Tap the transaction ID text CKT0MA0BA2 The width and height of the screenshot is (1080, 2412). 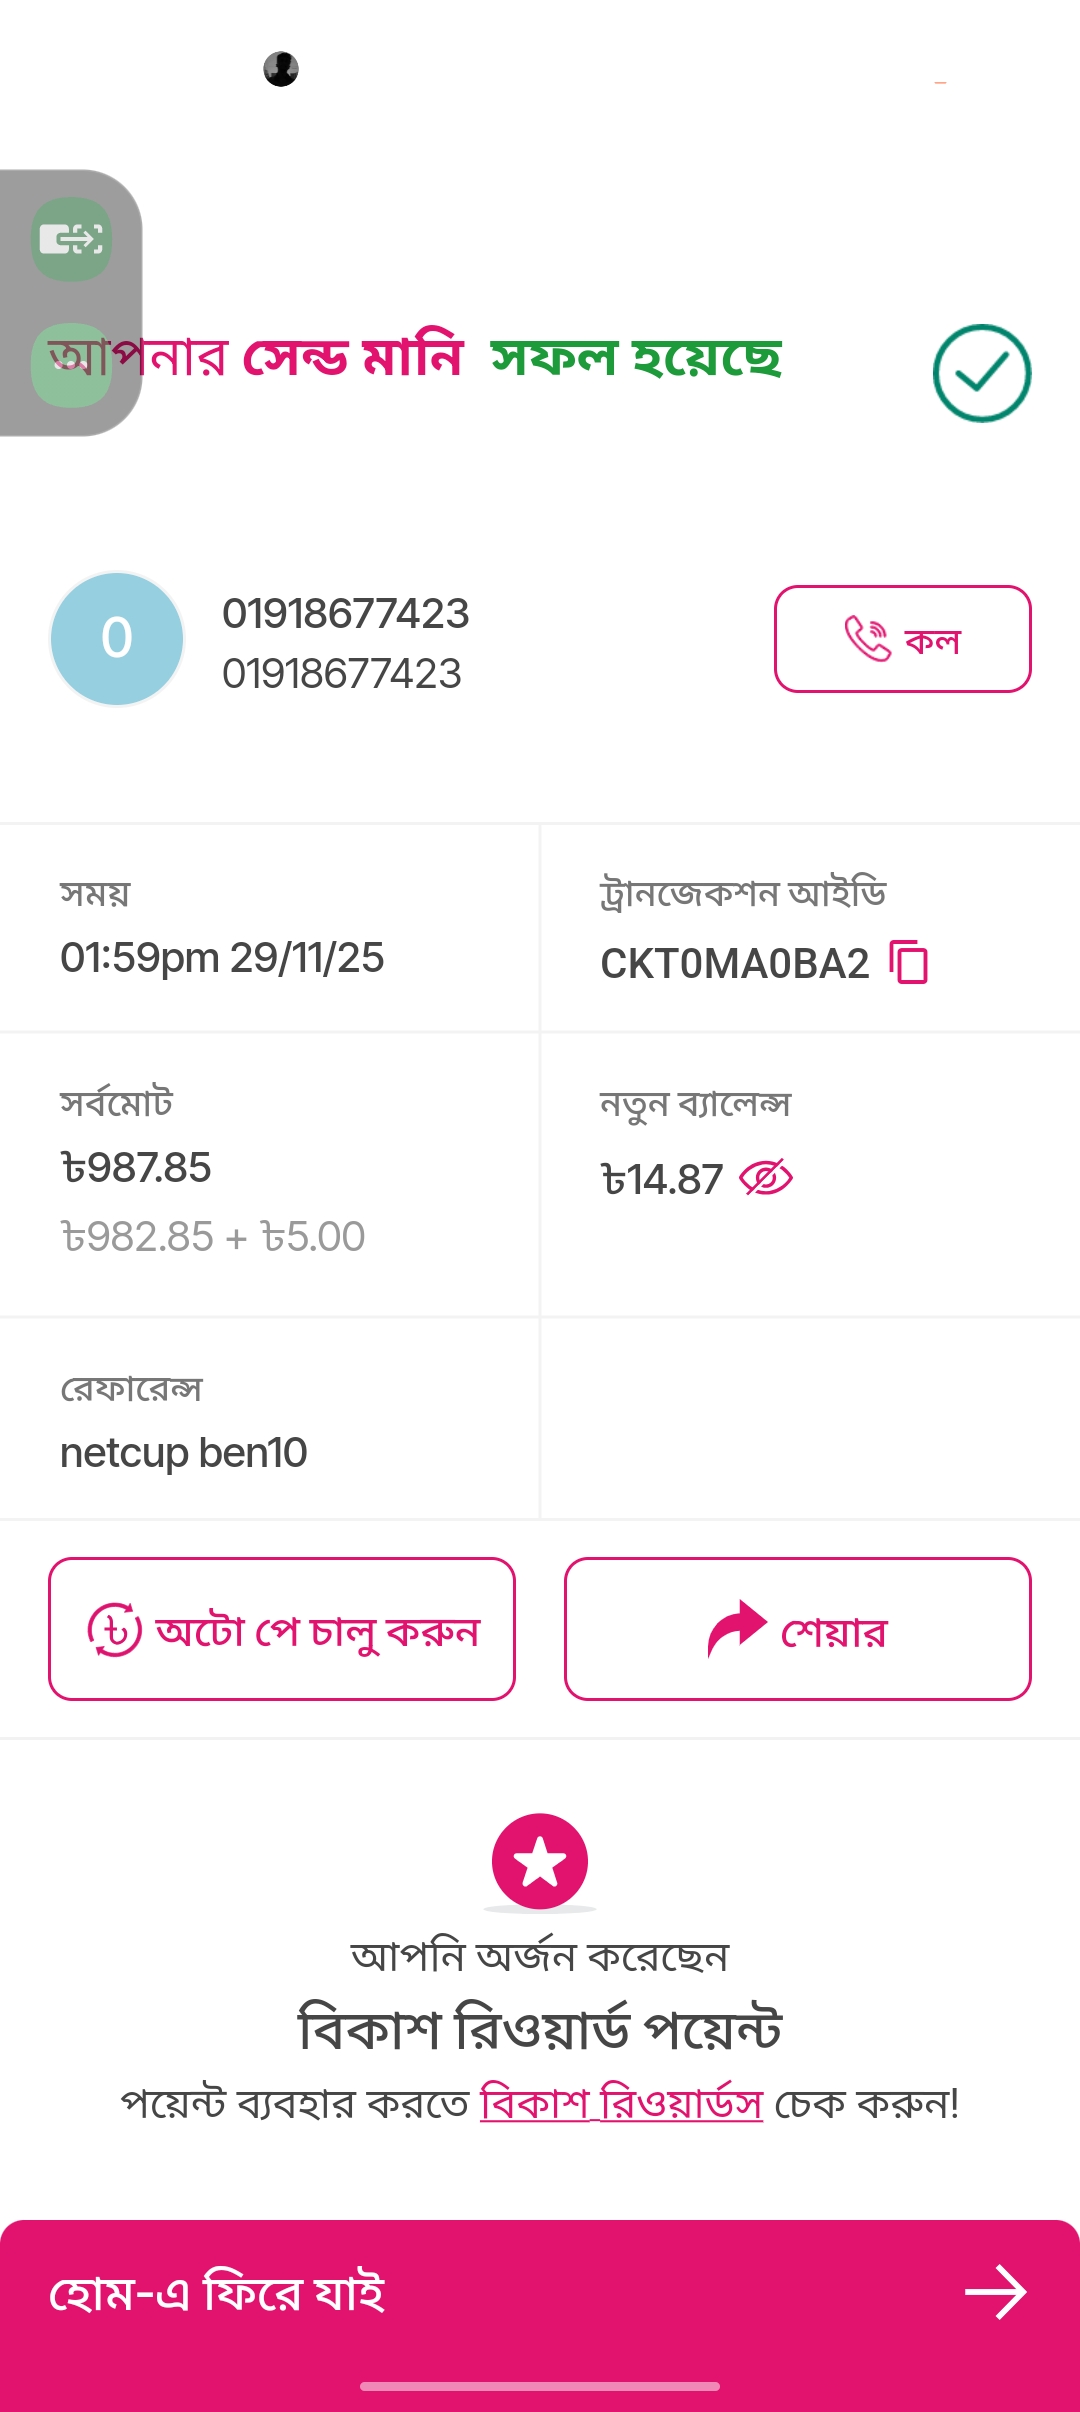[734, 964]
